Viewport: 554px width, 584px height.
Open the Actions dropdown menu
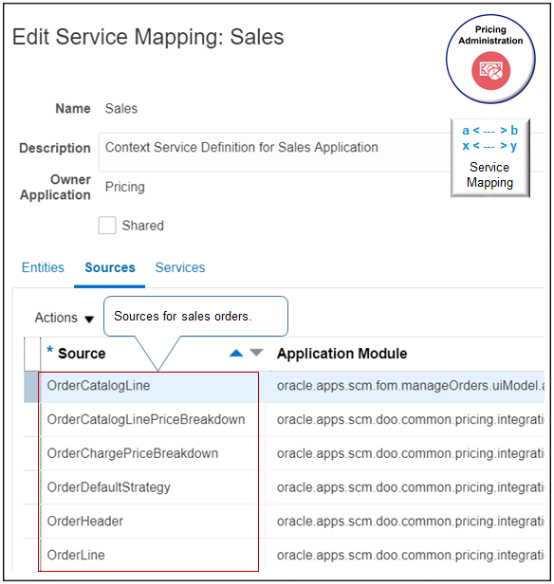pos(64,318)
